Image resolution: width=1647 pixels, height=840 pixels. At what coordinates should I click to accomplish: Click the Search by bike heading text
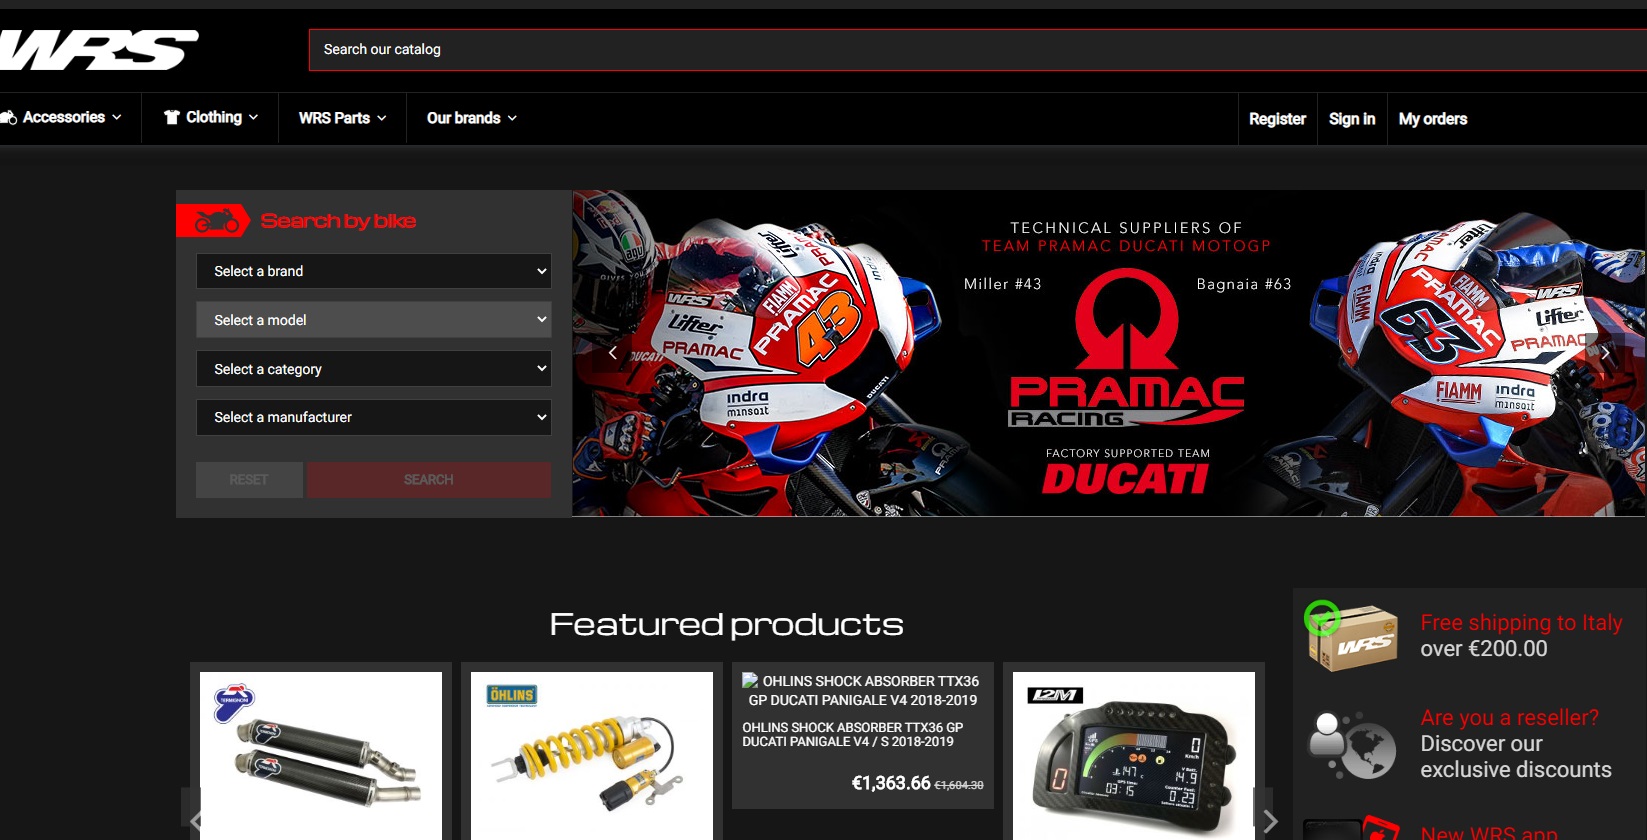point(338,221)
